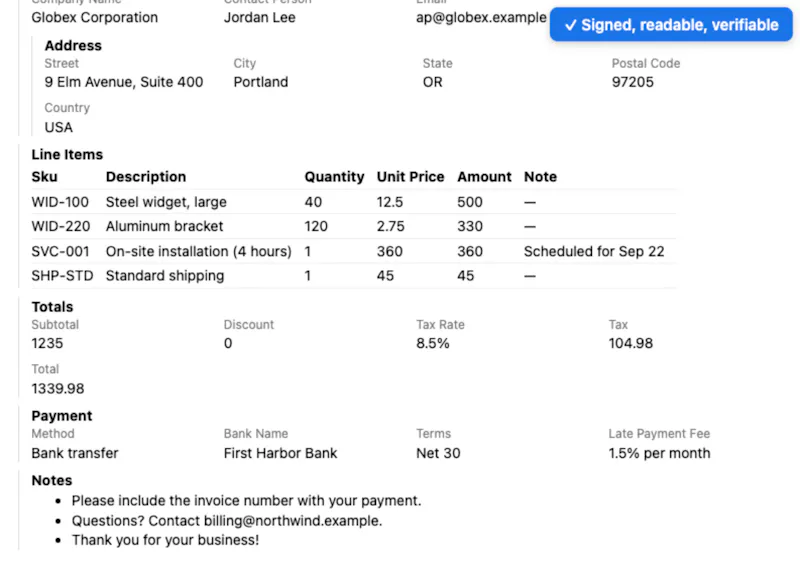This screenshot has height=562, width=800.
Task: Click the Payment section heading
Action: (x=62, y=416)
